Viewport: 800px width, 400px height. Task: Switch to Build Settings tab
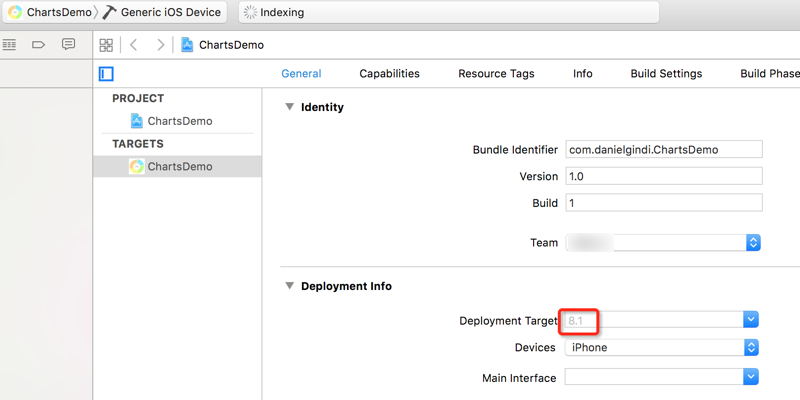666,73
